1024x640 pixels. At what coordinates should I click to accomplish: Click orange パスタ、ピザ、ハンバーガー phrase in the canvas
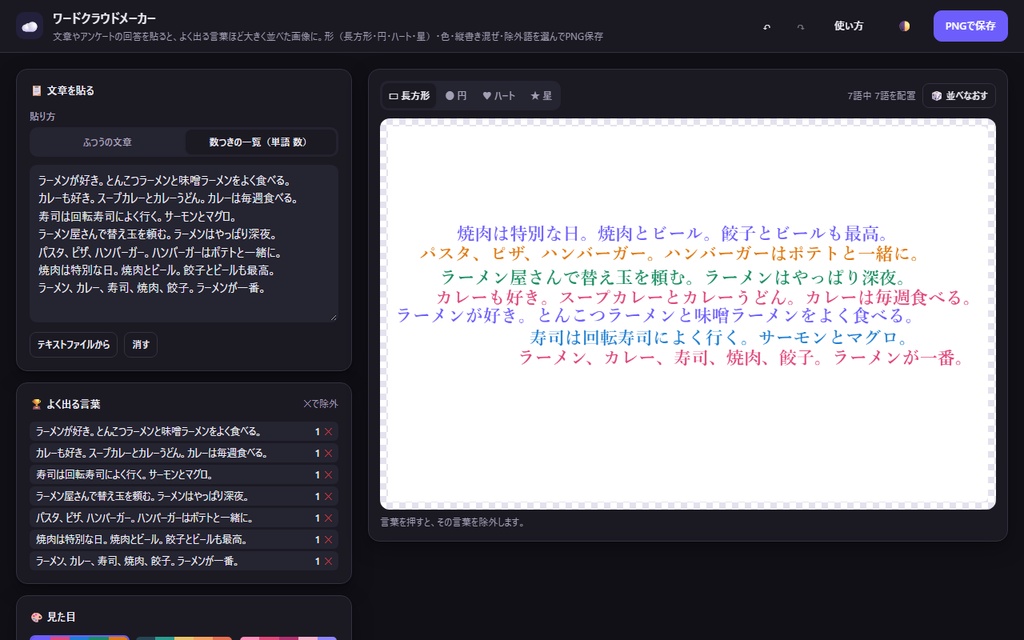coord(670,253)
